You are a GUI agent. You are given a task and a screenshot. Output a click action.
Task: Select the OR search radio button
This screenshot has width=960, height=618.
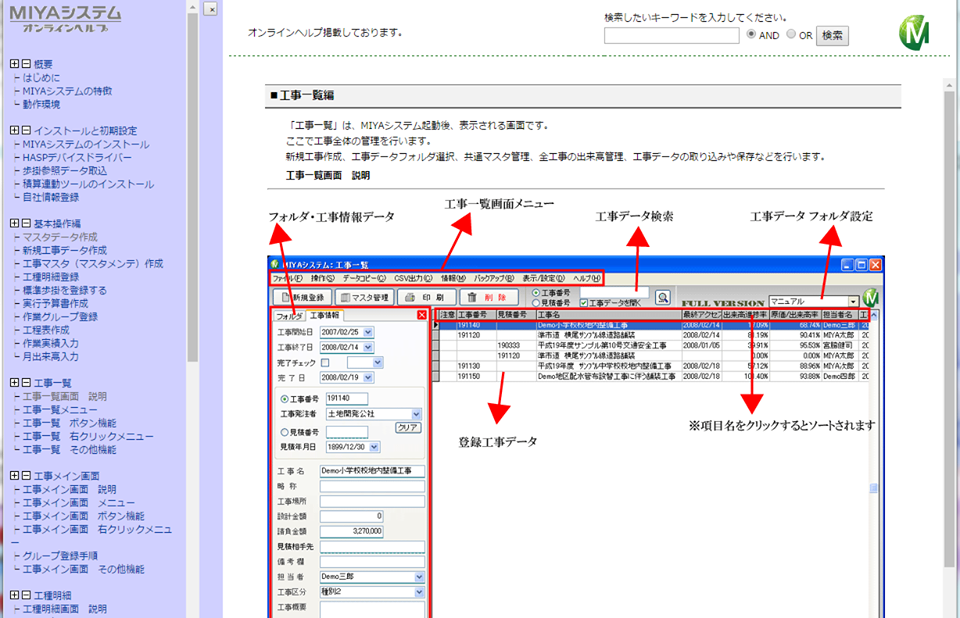791,34
